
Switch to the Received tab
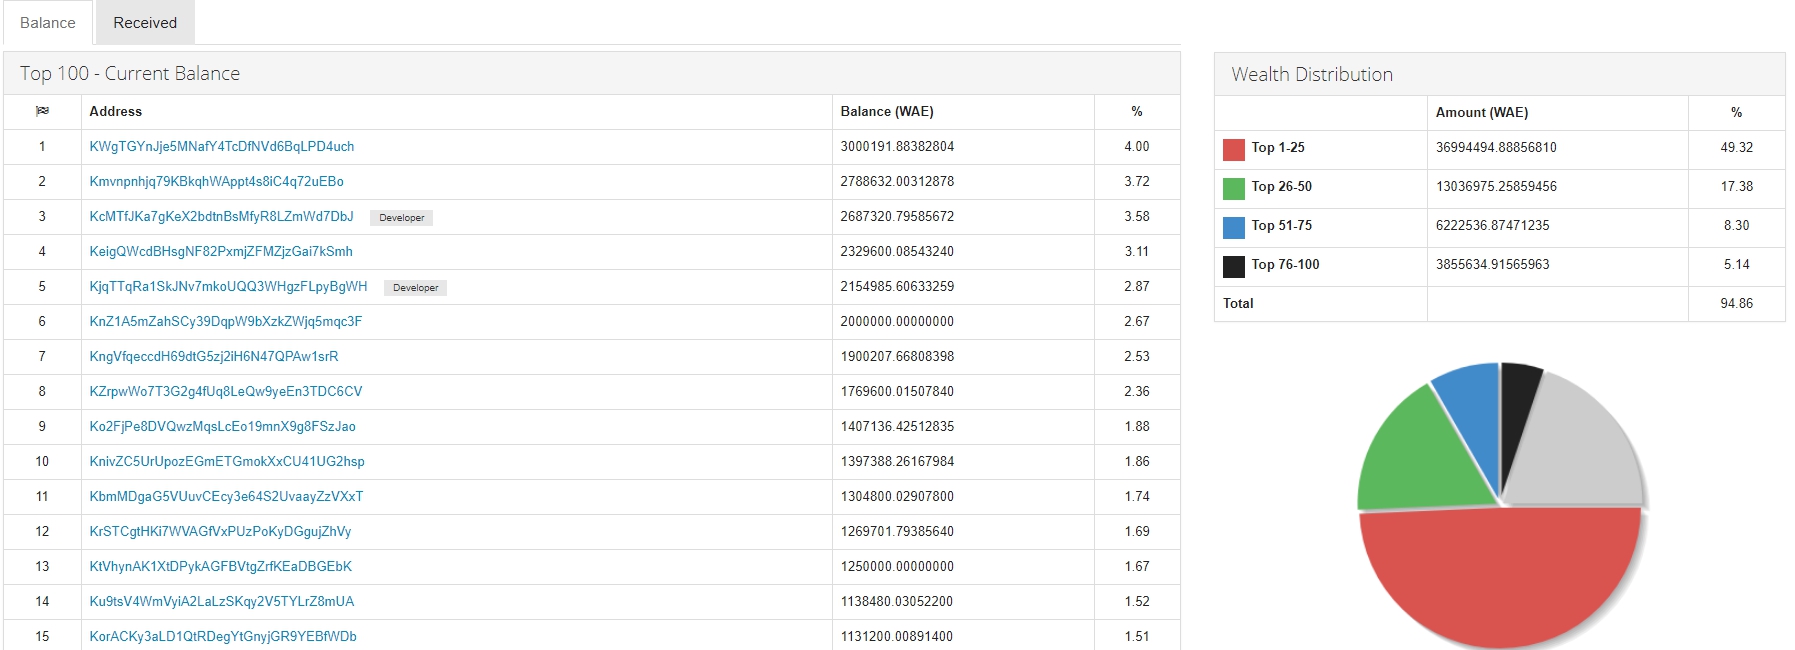145,22
